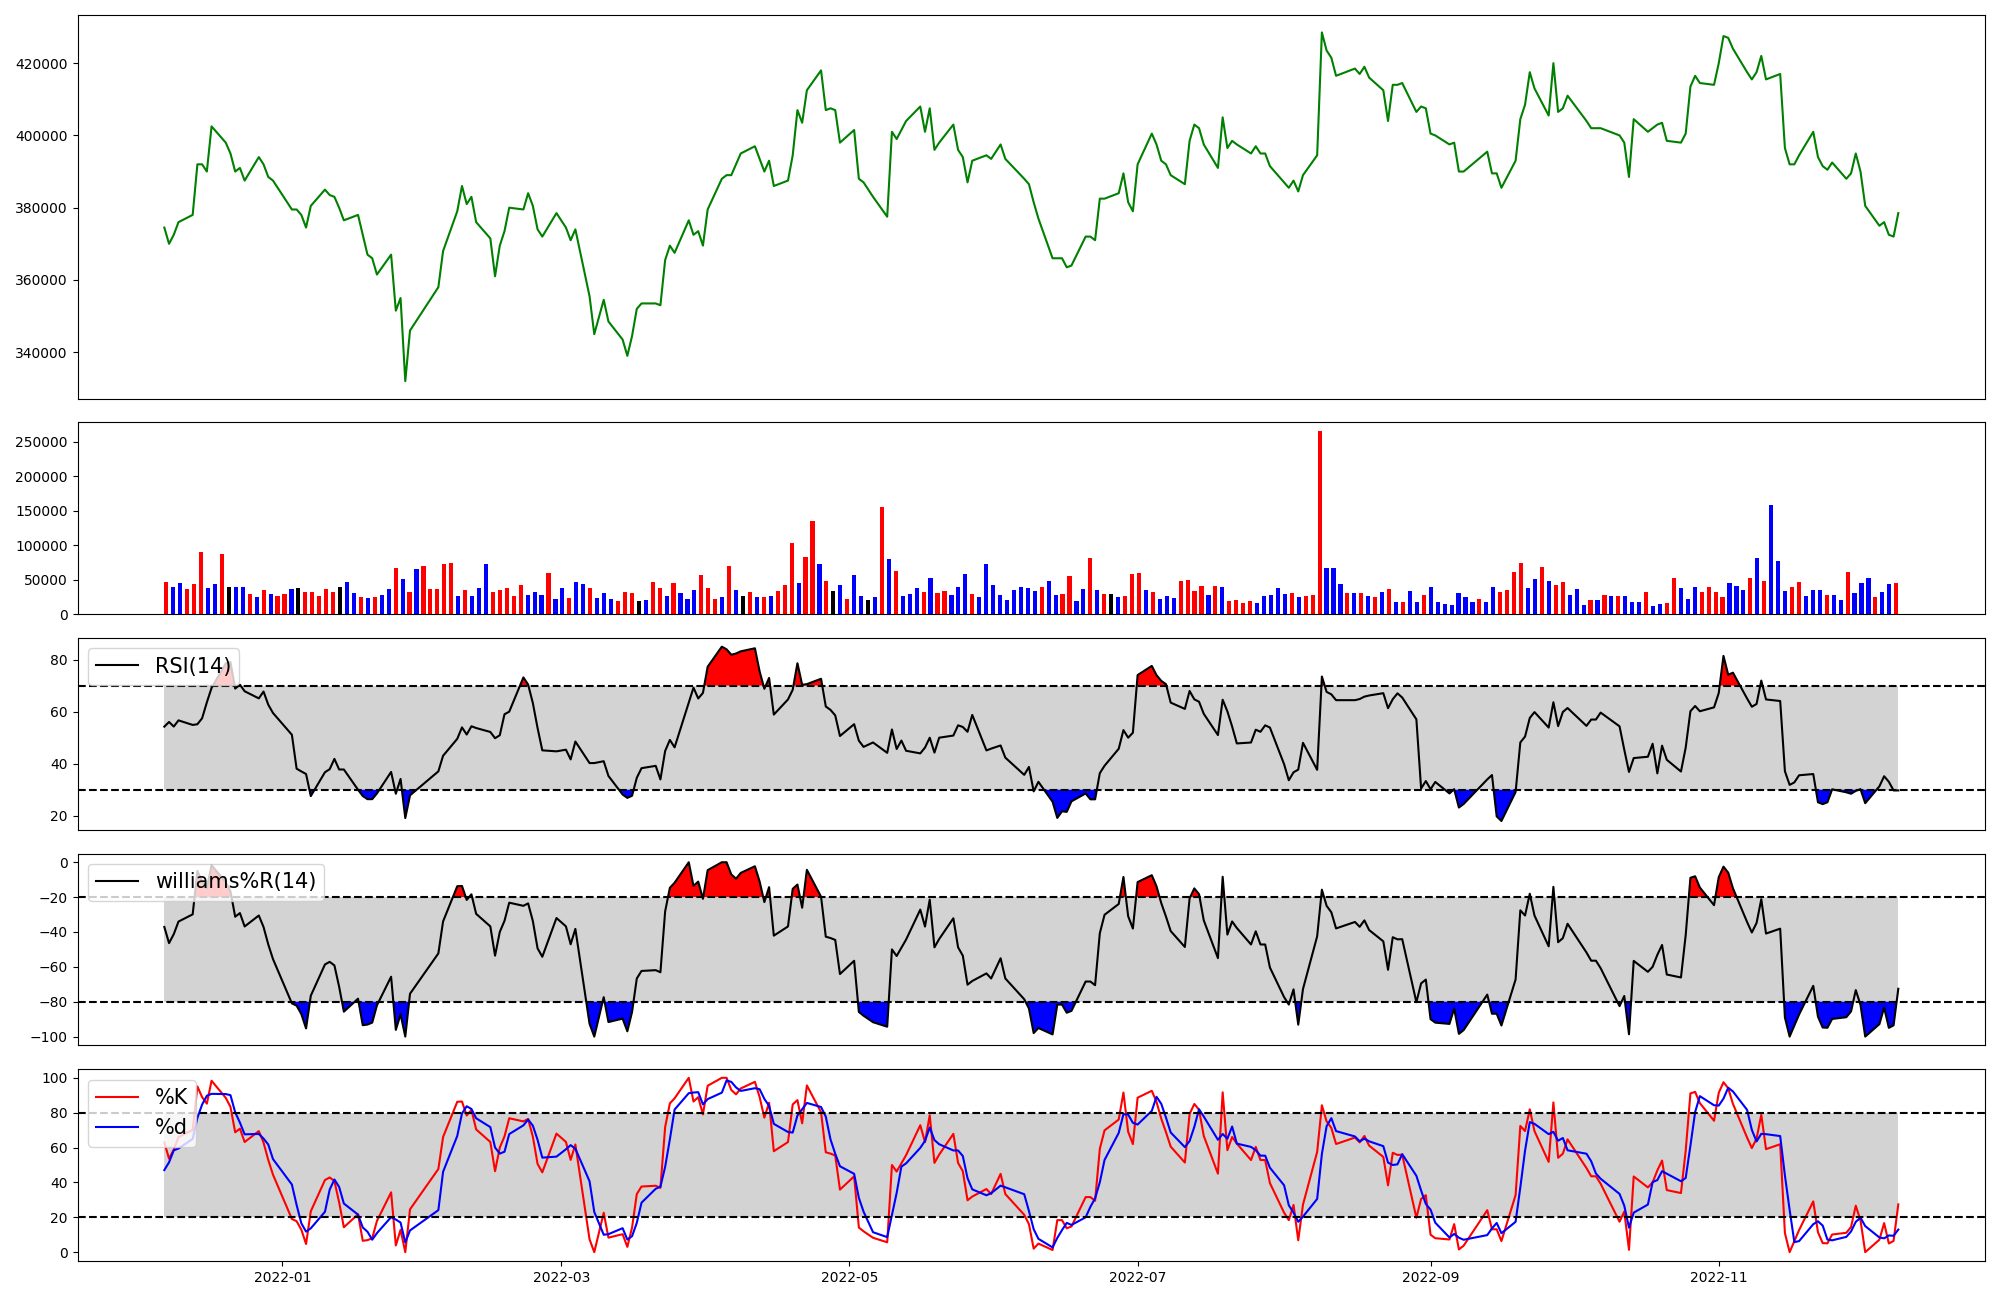
Task: Click the 250000 volume axis label
Action: [41, 442]
